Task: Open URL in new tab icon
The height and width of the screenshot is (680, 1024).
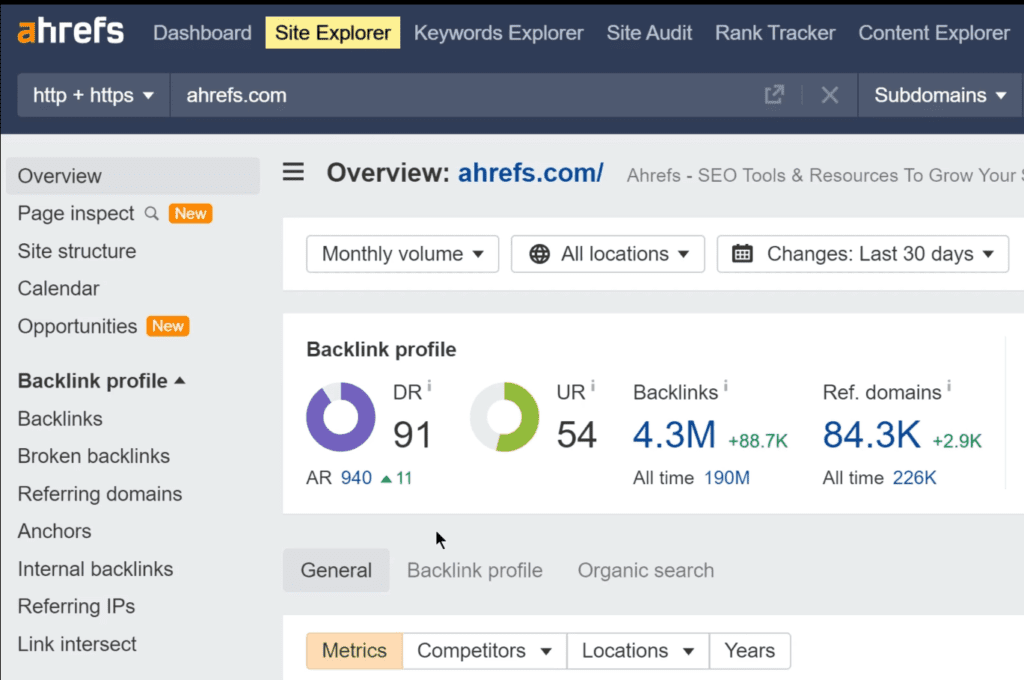Action: point(774,95)
